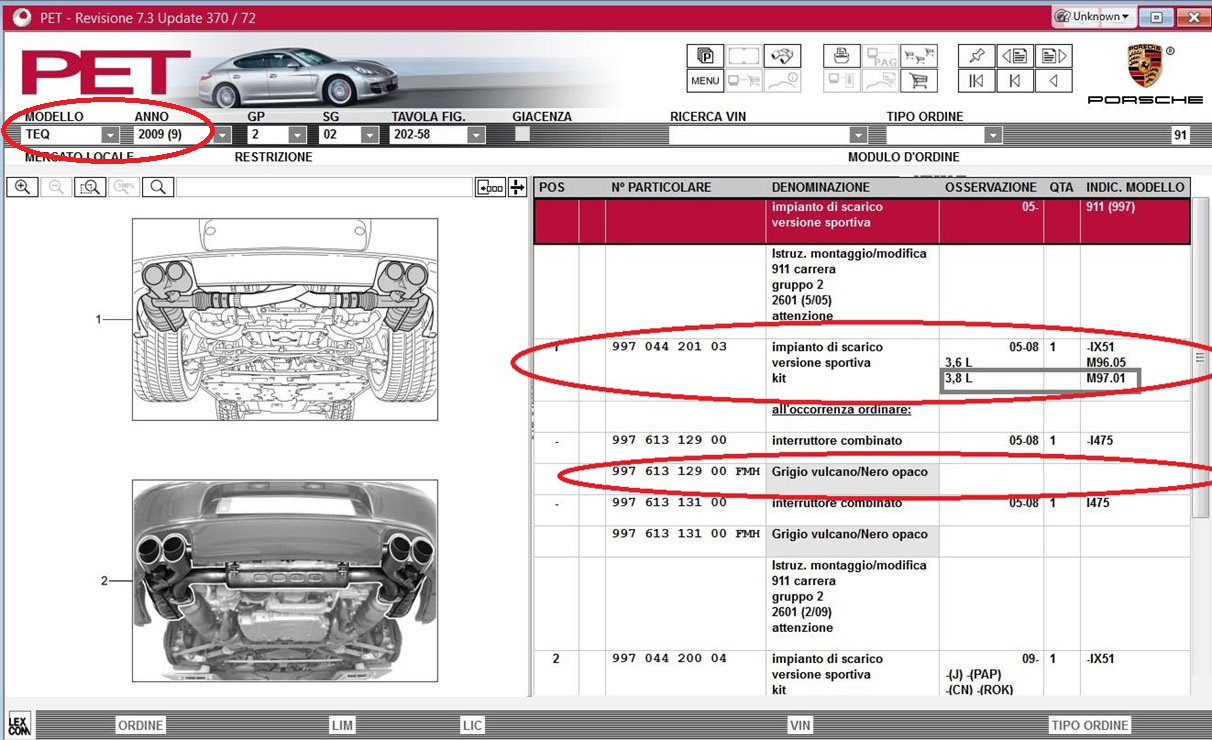1212x740 pixels.
Task: Click the QTA column header
Action: click(x=1061, y=187)
